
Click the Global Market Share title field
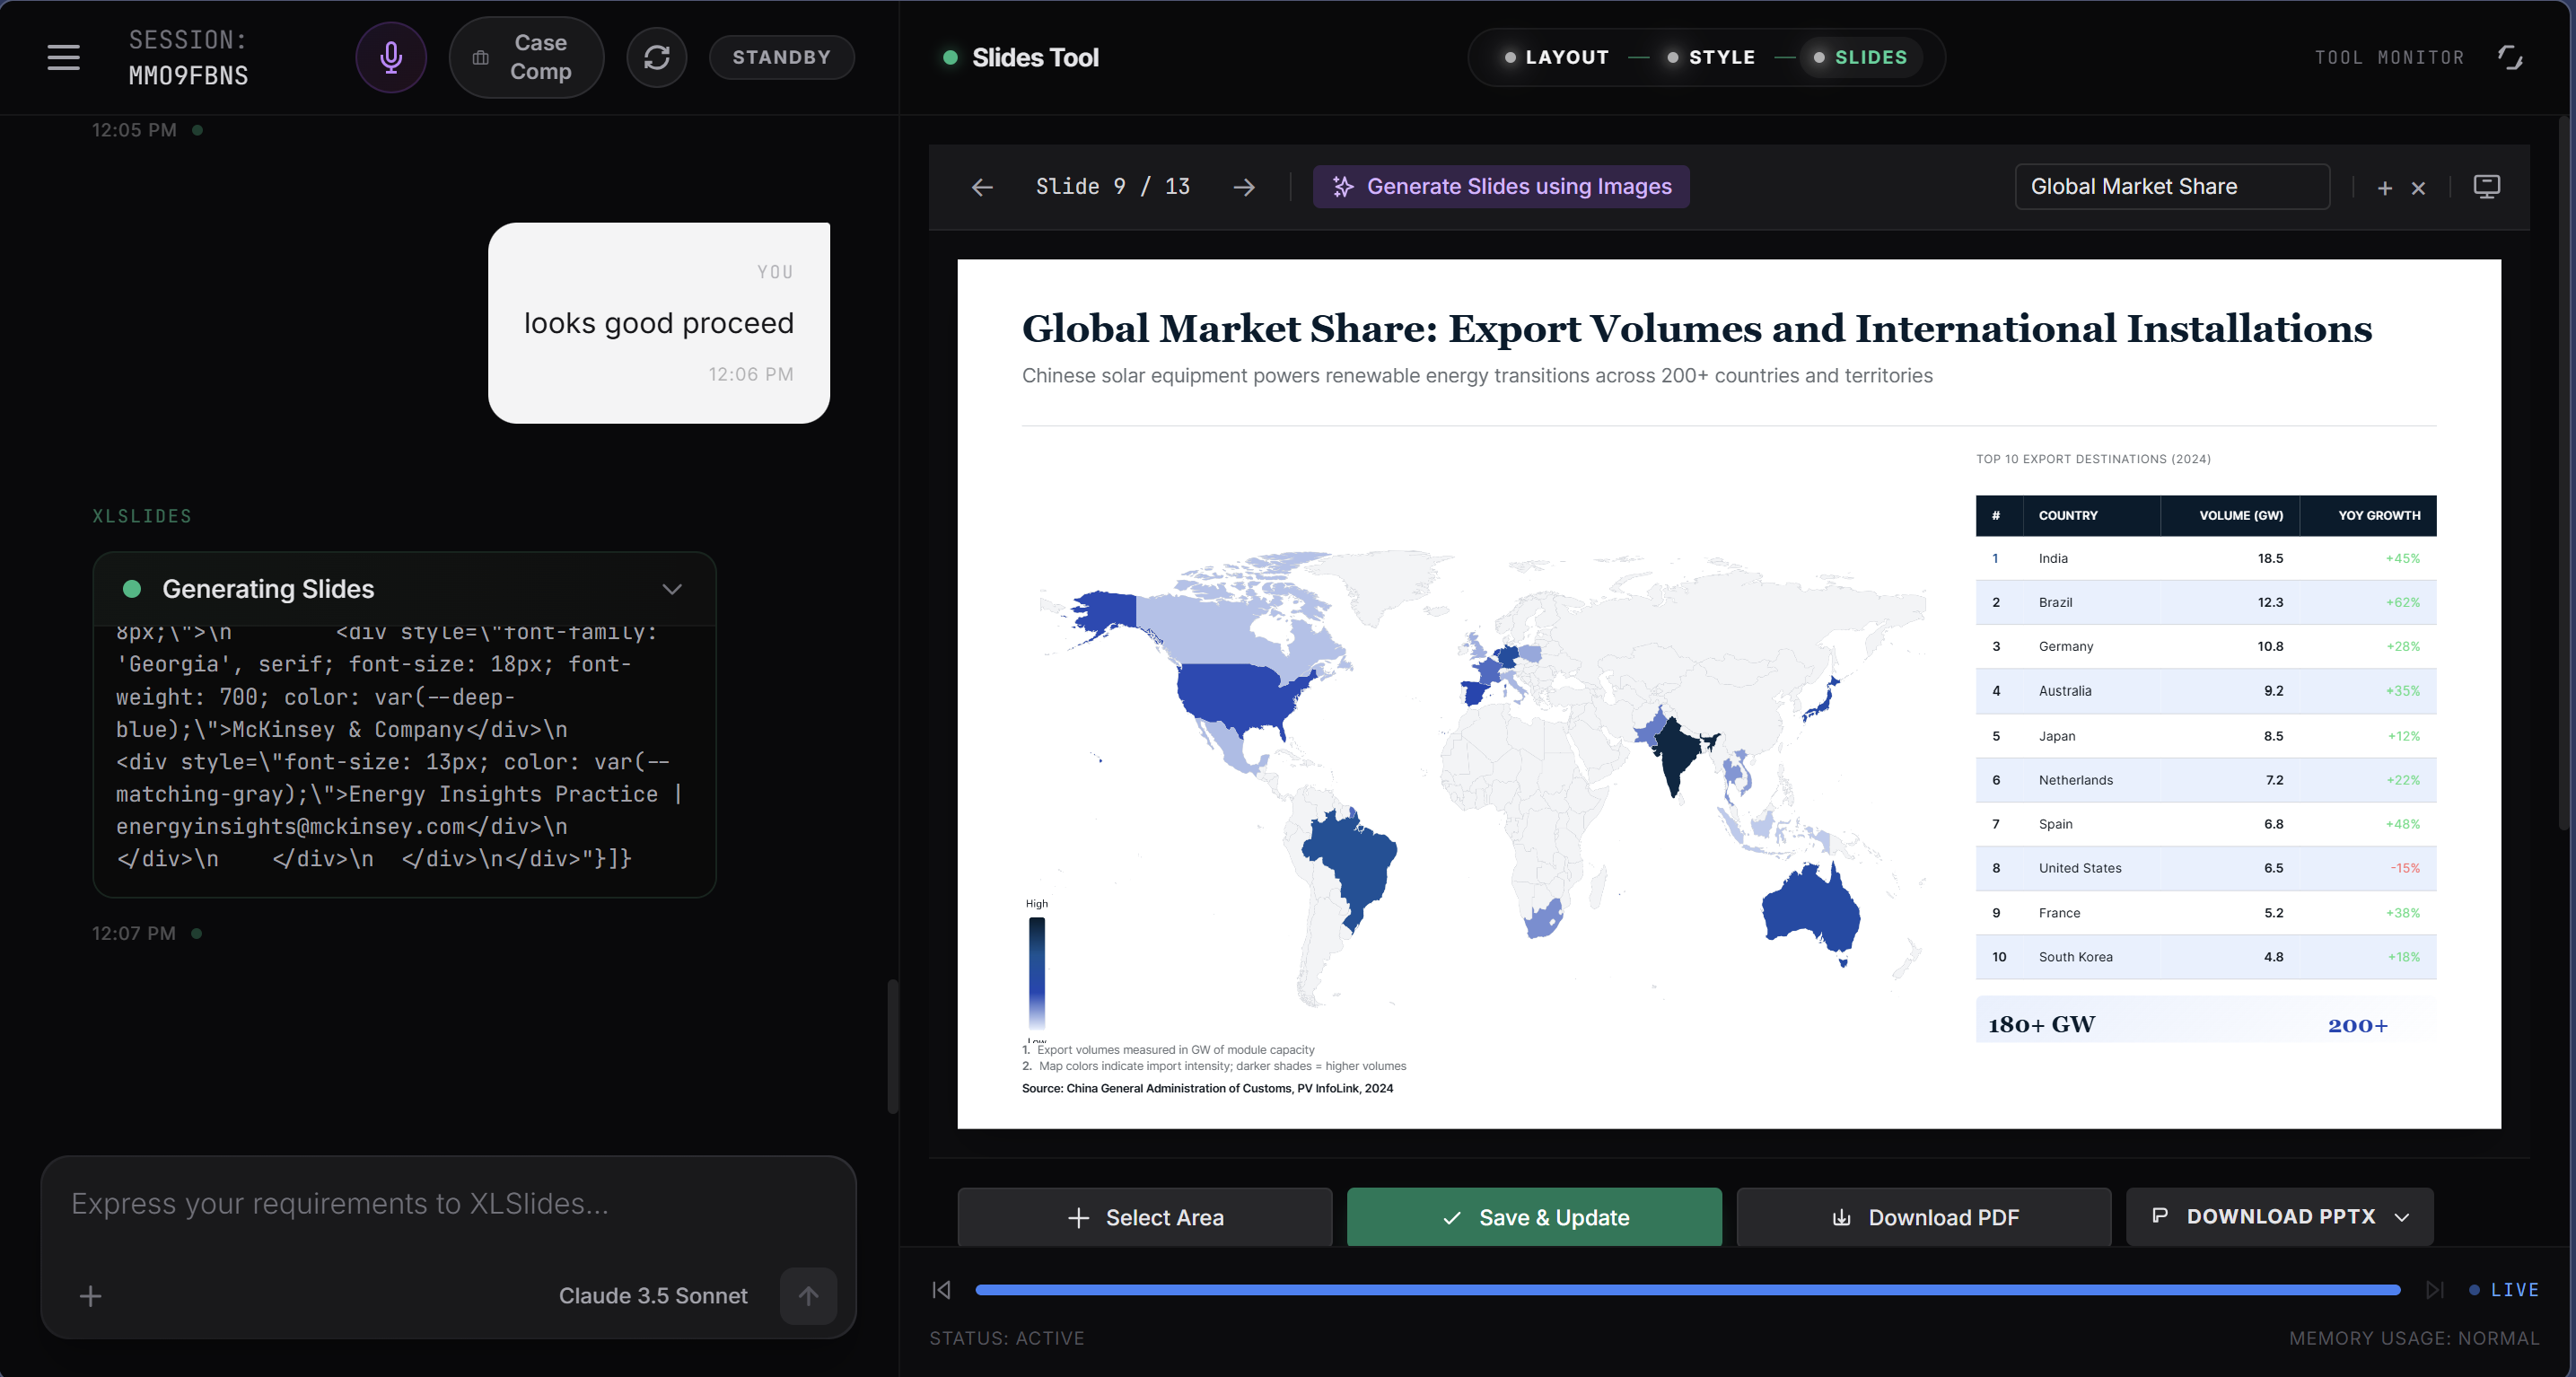2171,187
